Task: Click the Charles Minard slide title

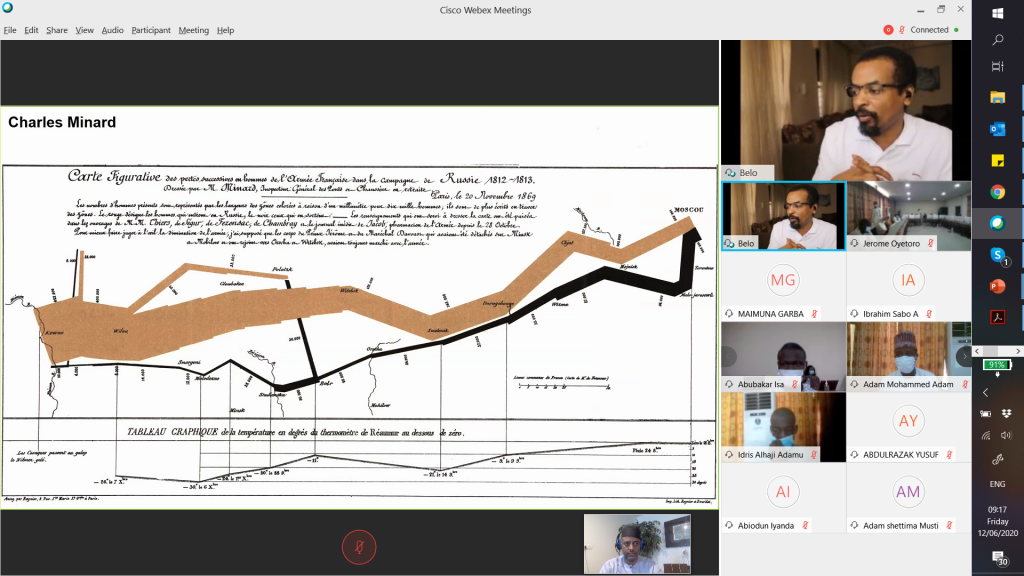Action: coord(62,122)
